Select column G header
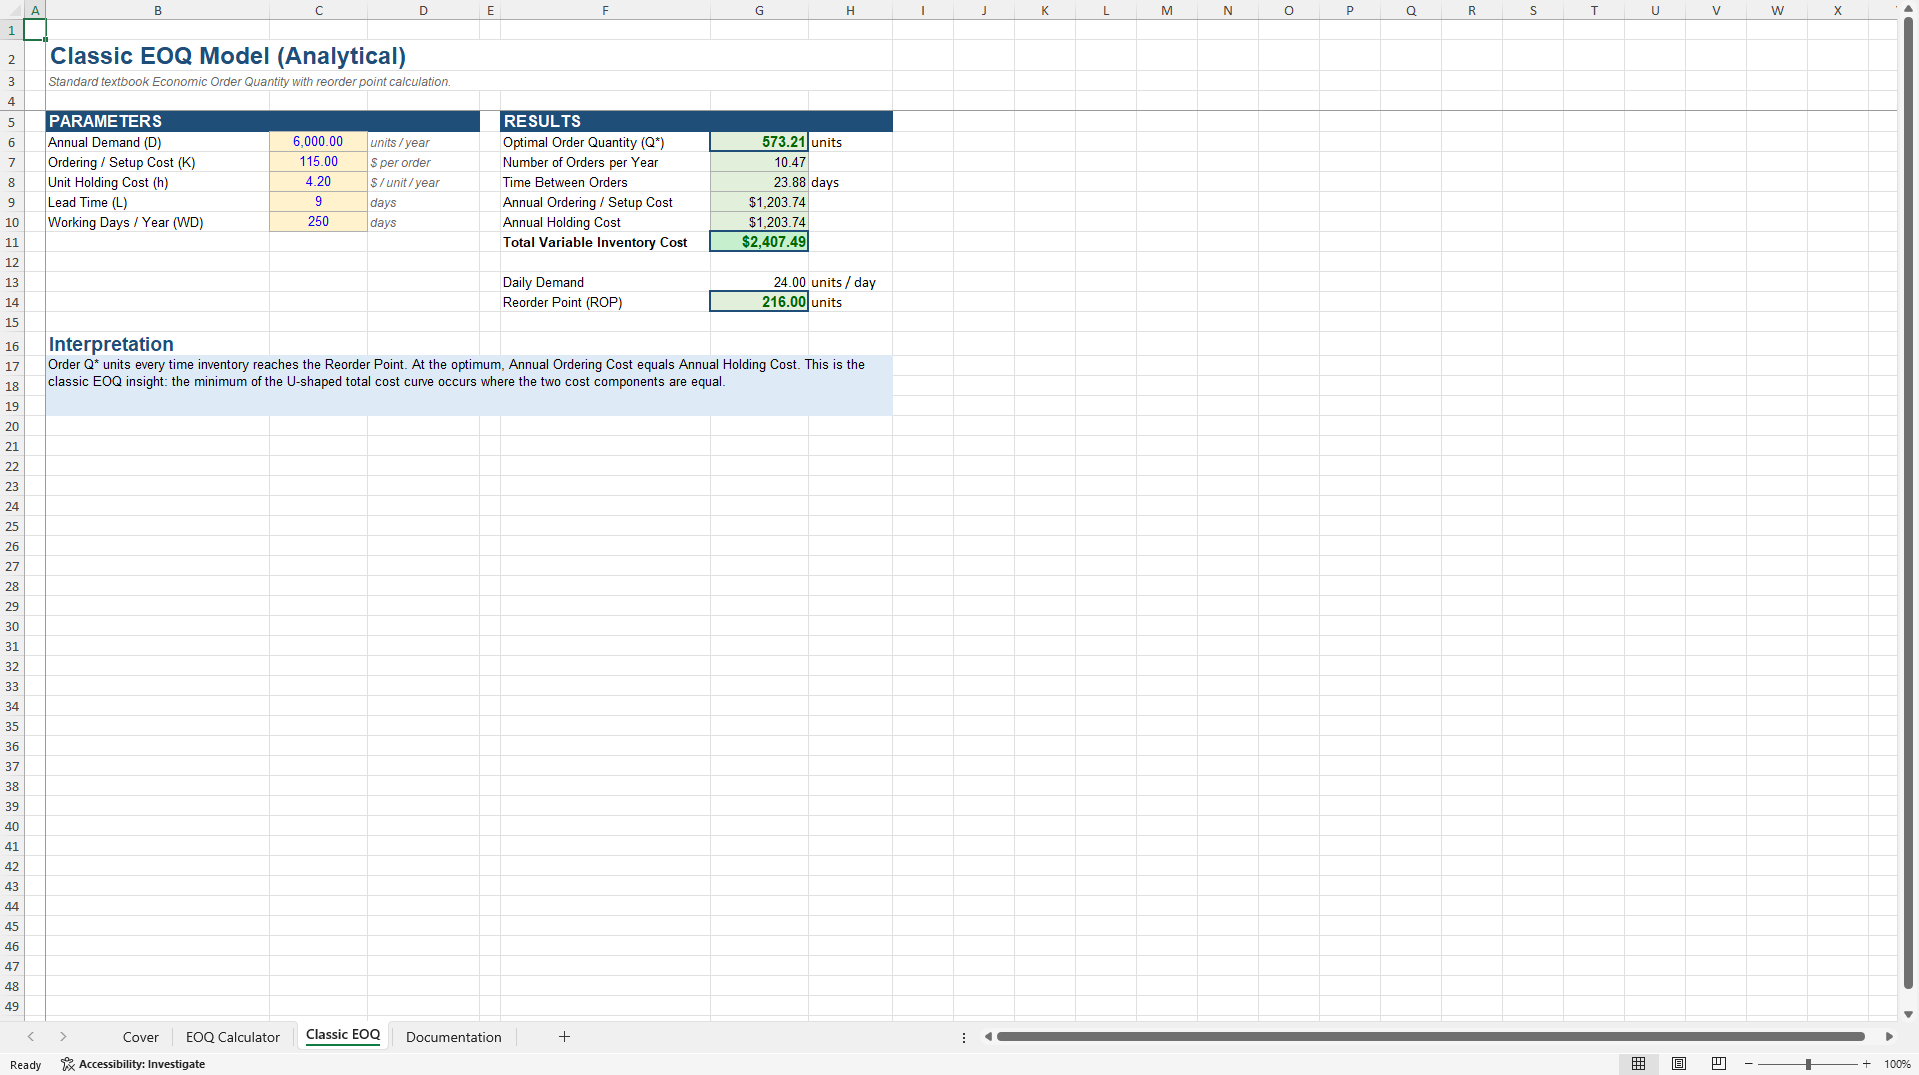The width and height of the screenshot is (1919, 1075). [x=759, y=10]
